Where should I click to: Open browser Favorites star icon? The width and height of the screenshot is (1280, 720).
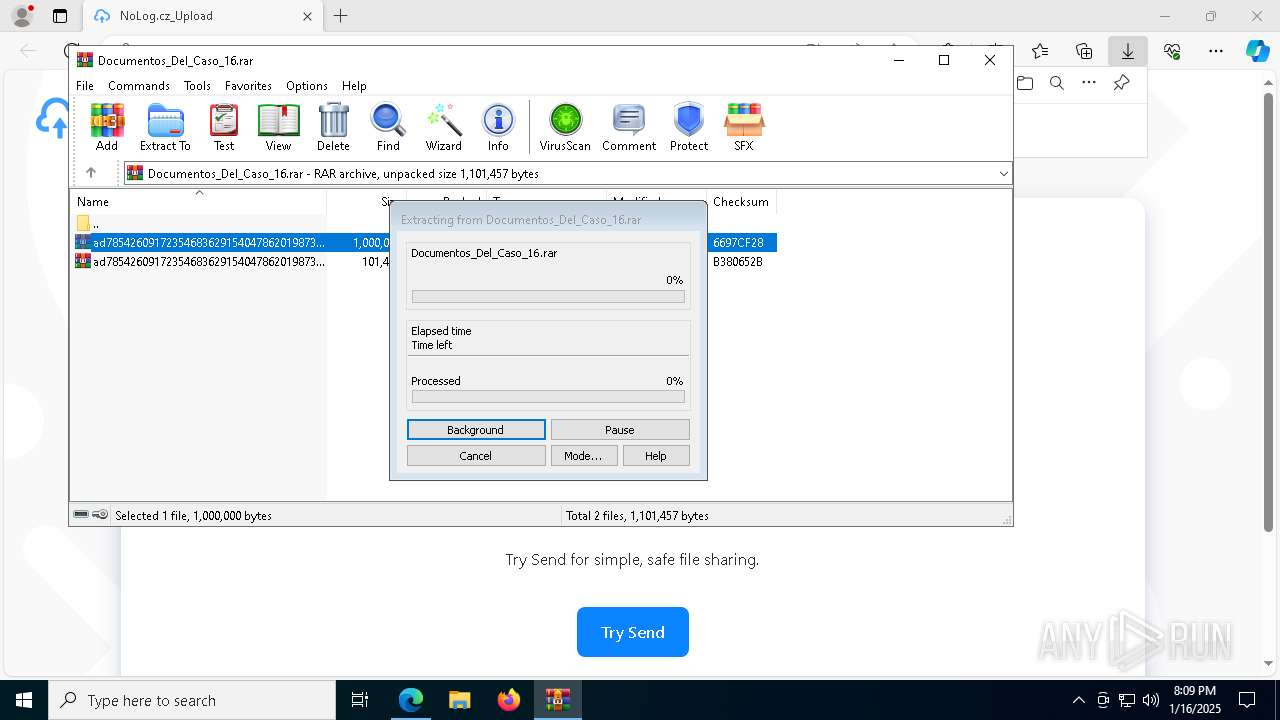pyautogui.click(x=1040, y=51)
